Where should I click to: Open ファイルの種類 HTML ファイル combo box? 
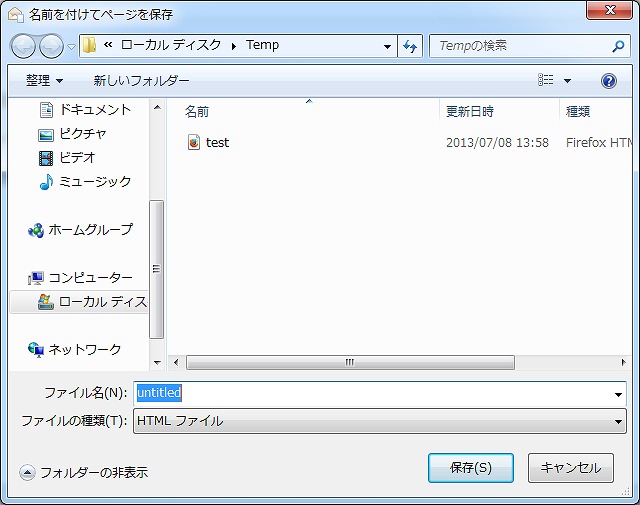point(380,421)
